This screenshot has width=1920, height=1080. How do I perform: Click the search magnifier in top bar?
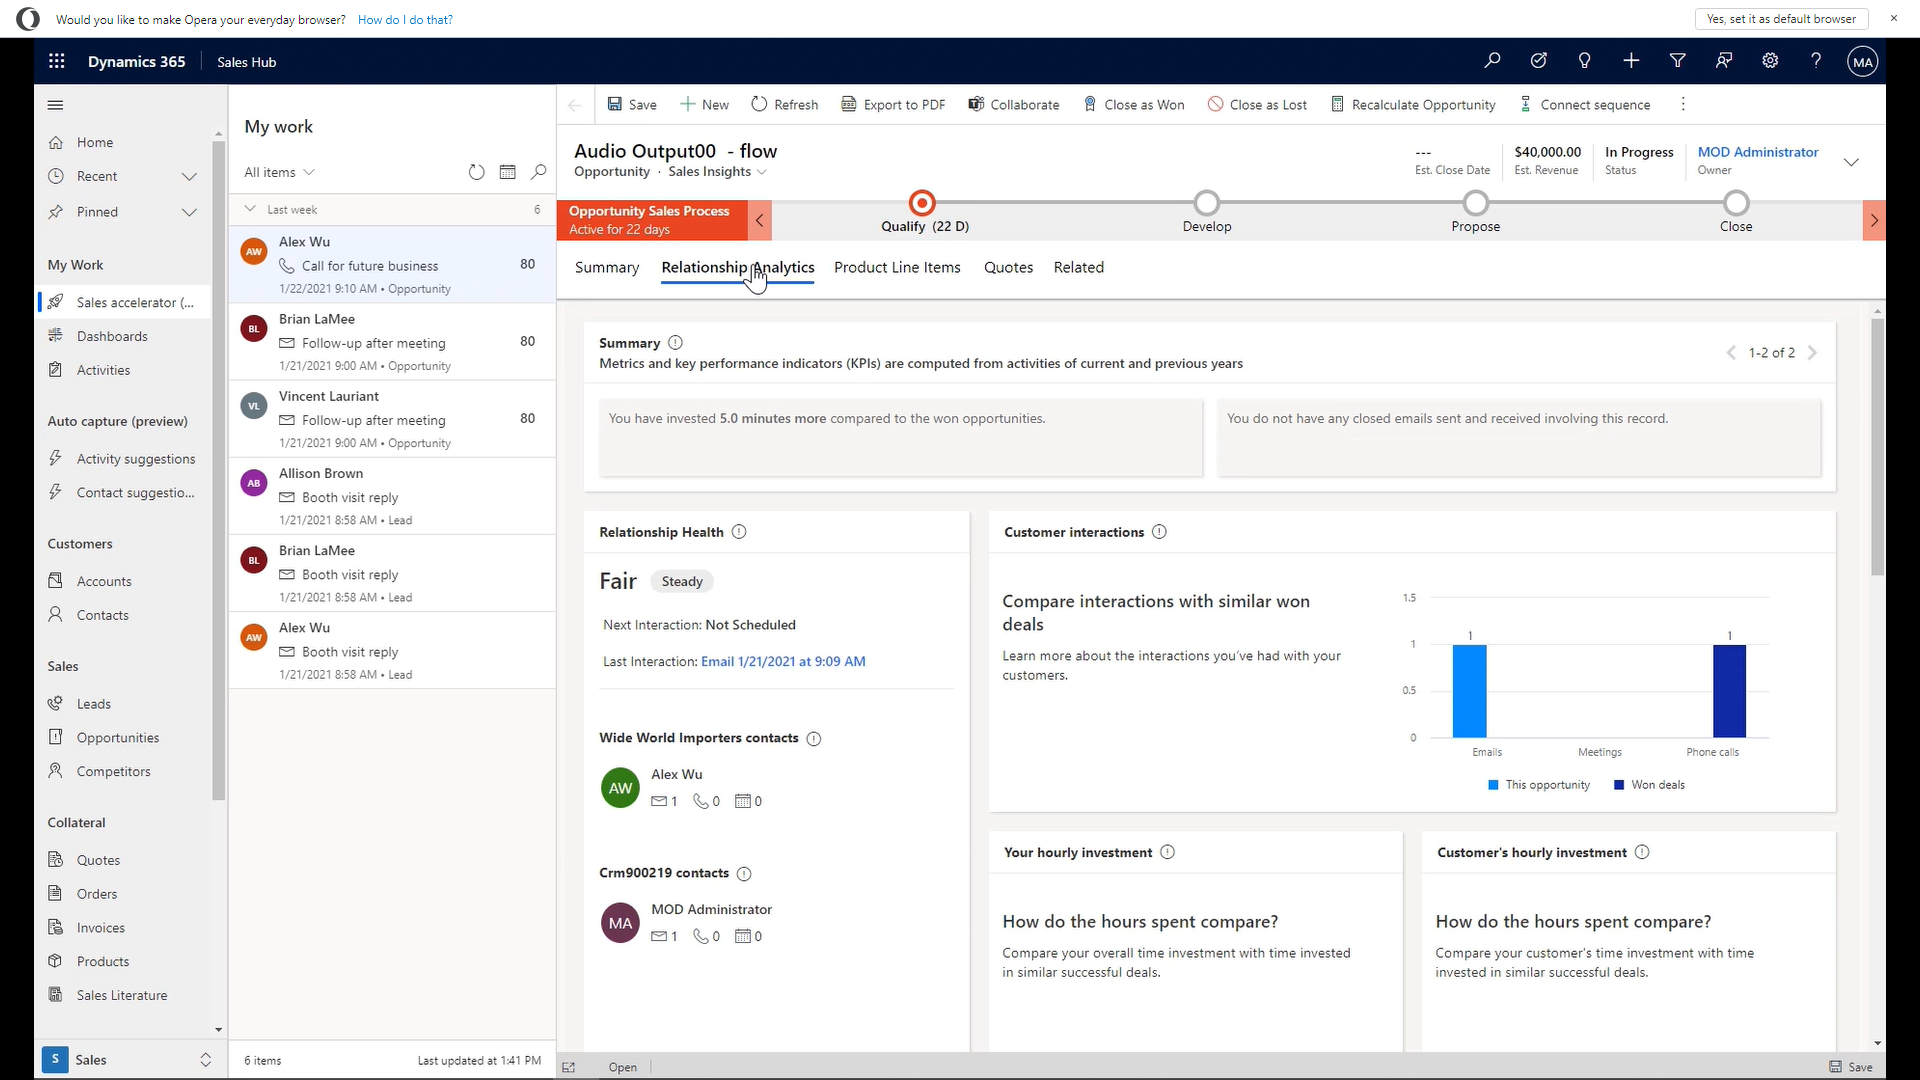(1492, 61)
